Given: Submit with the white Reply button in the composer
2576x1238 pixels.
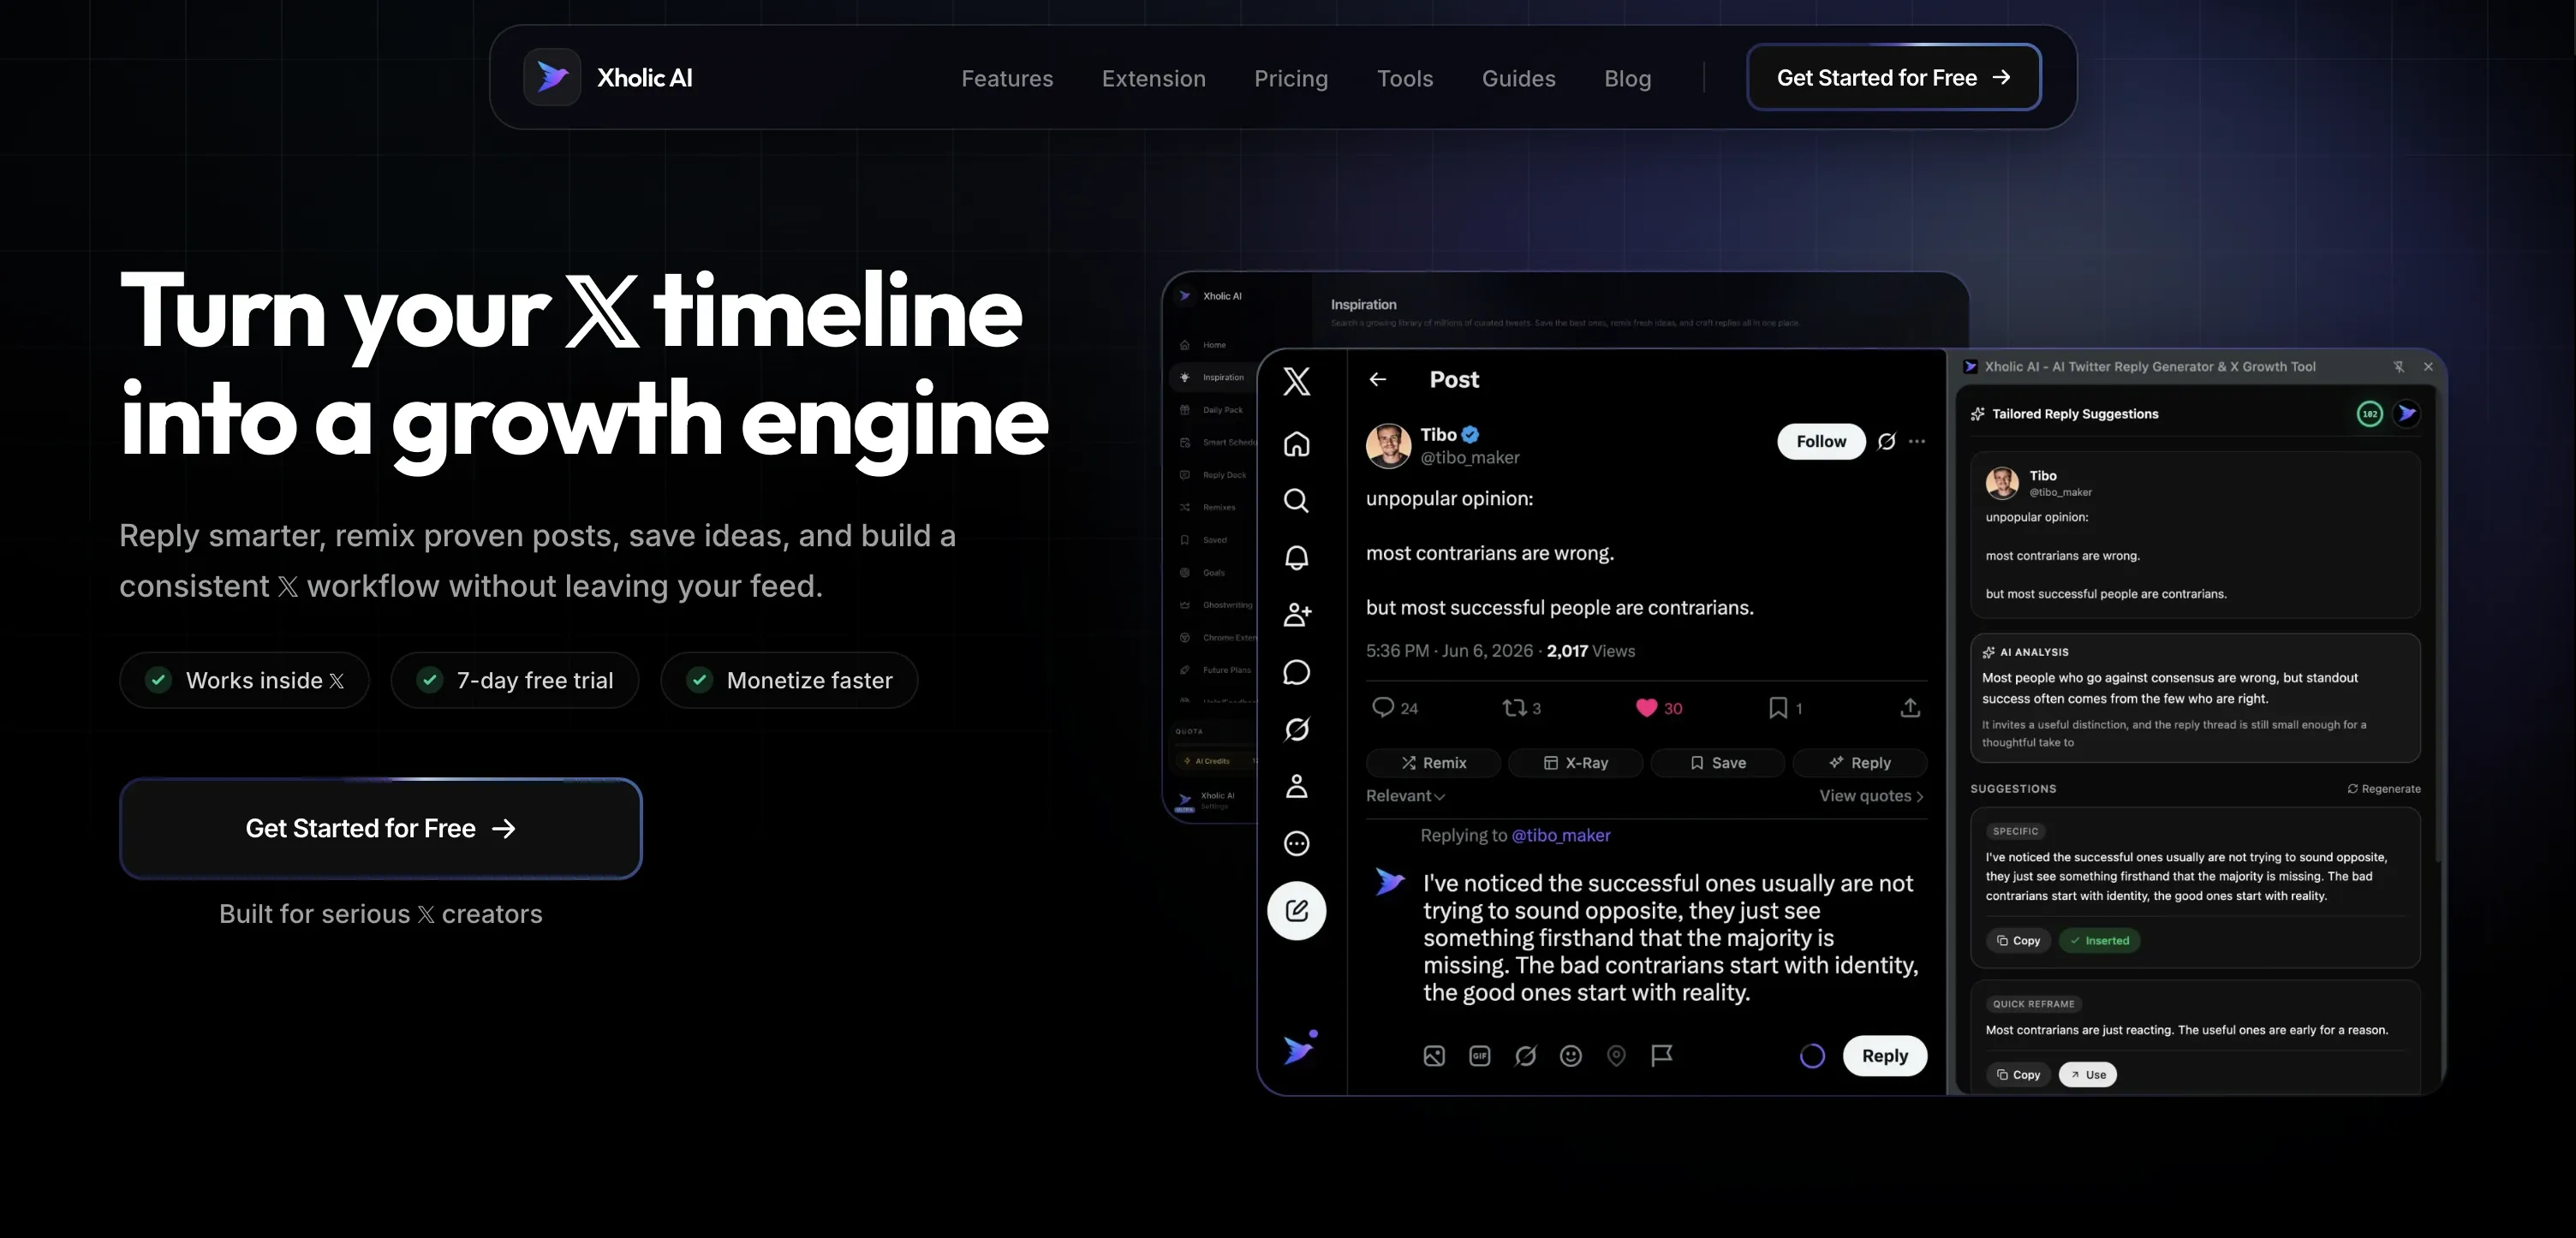Looking at the screenshot, I should [x=1884, y=1055].
